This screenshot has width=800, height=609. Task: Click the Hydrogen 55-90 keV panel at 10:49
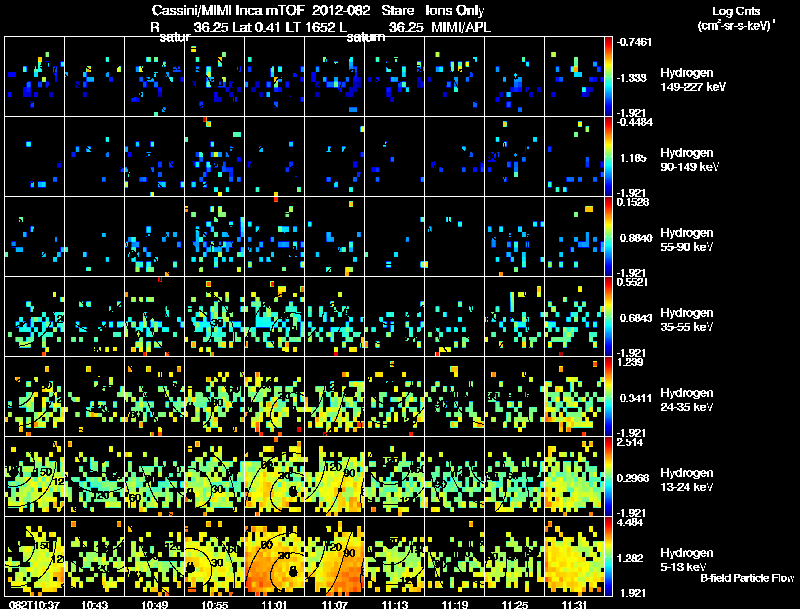coord(155,237)
